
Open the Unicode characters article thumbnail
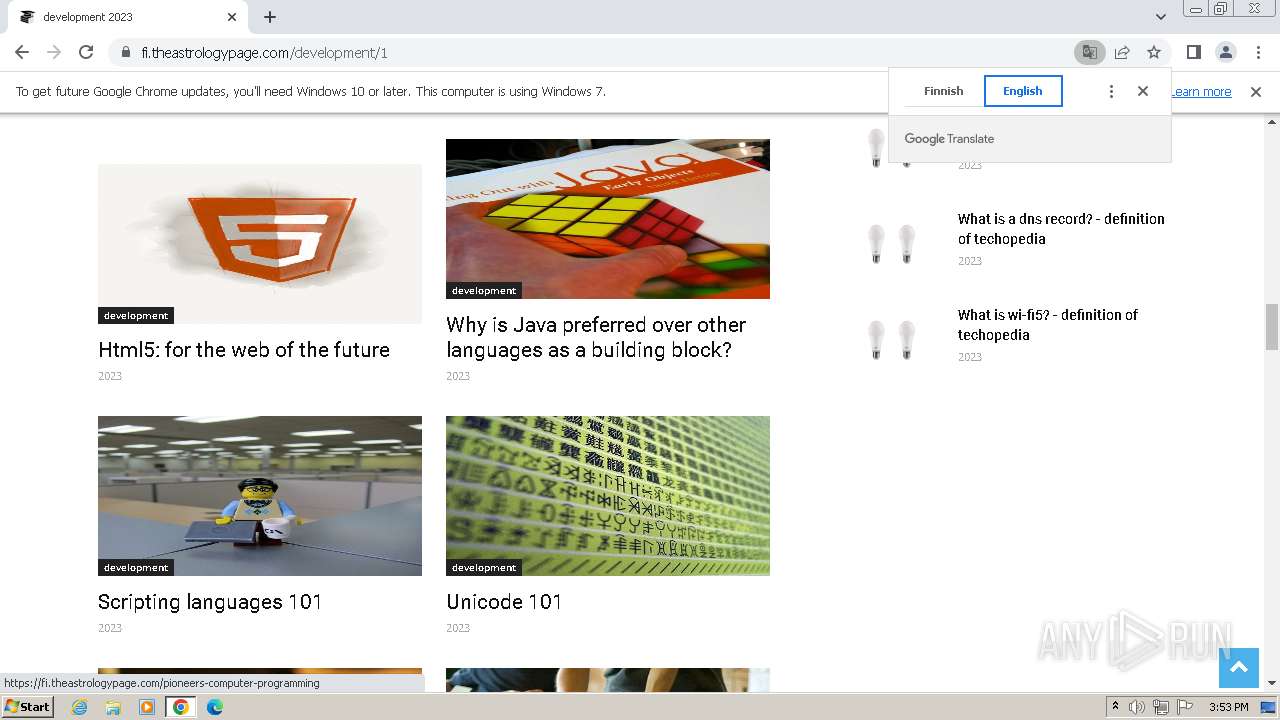608,496
